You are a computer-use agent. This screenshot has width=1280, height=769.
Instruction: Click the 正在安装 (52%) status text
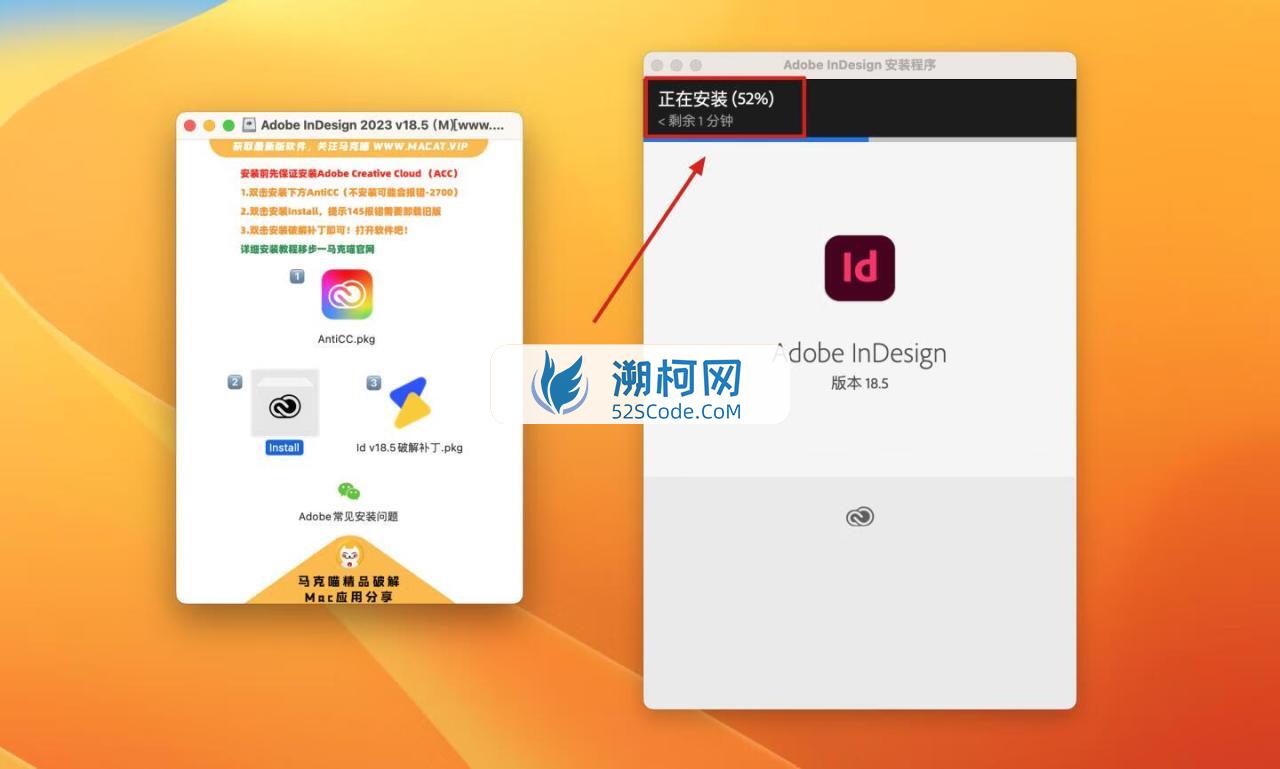tap(716, 99)
